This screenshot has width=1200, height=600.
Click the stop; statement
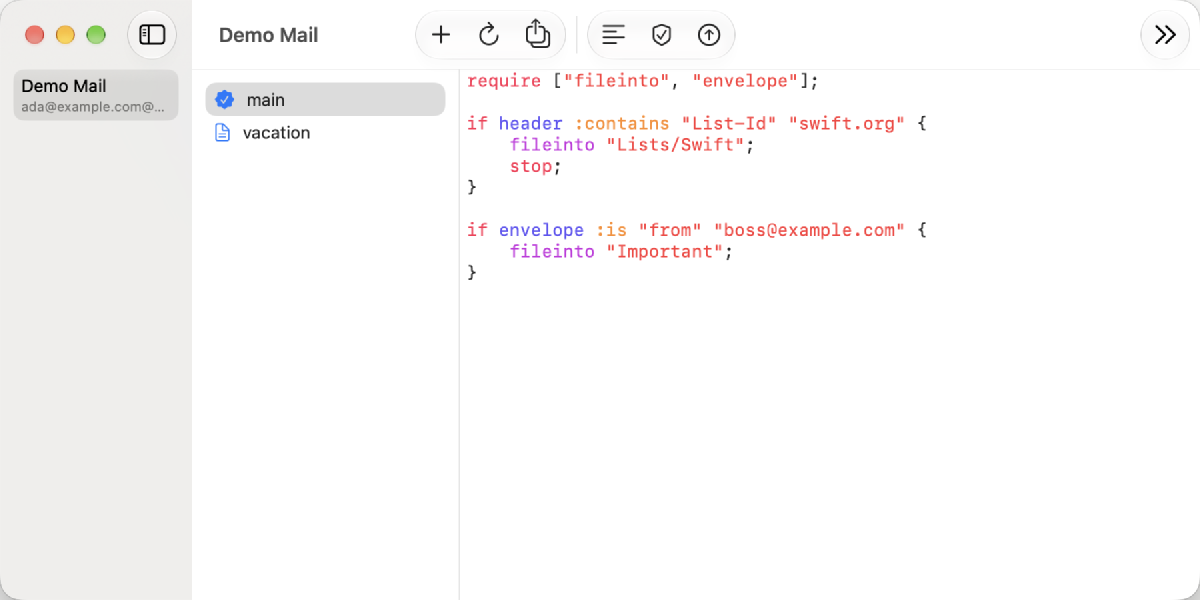point(536,166)
